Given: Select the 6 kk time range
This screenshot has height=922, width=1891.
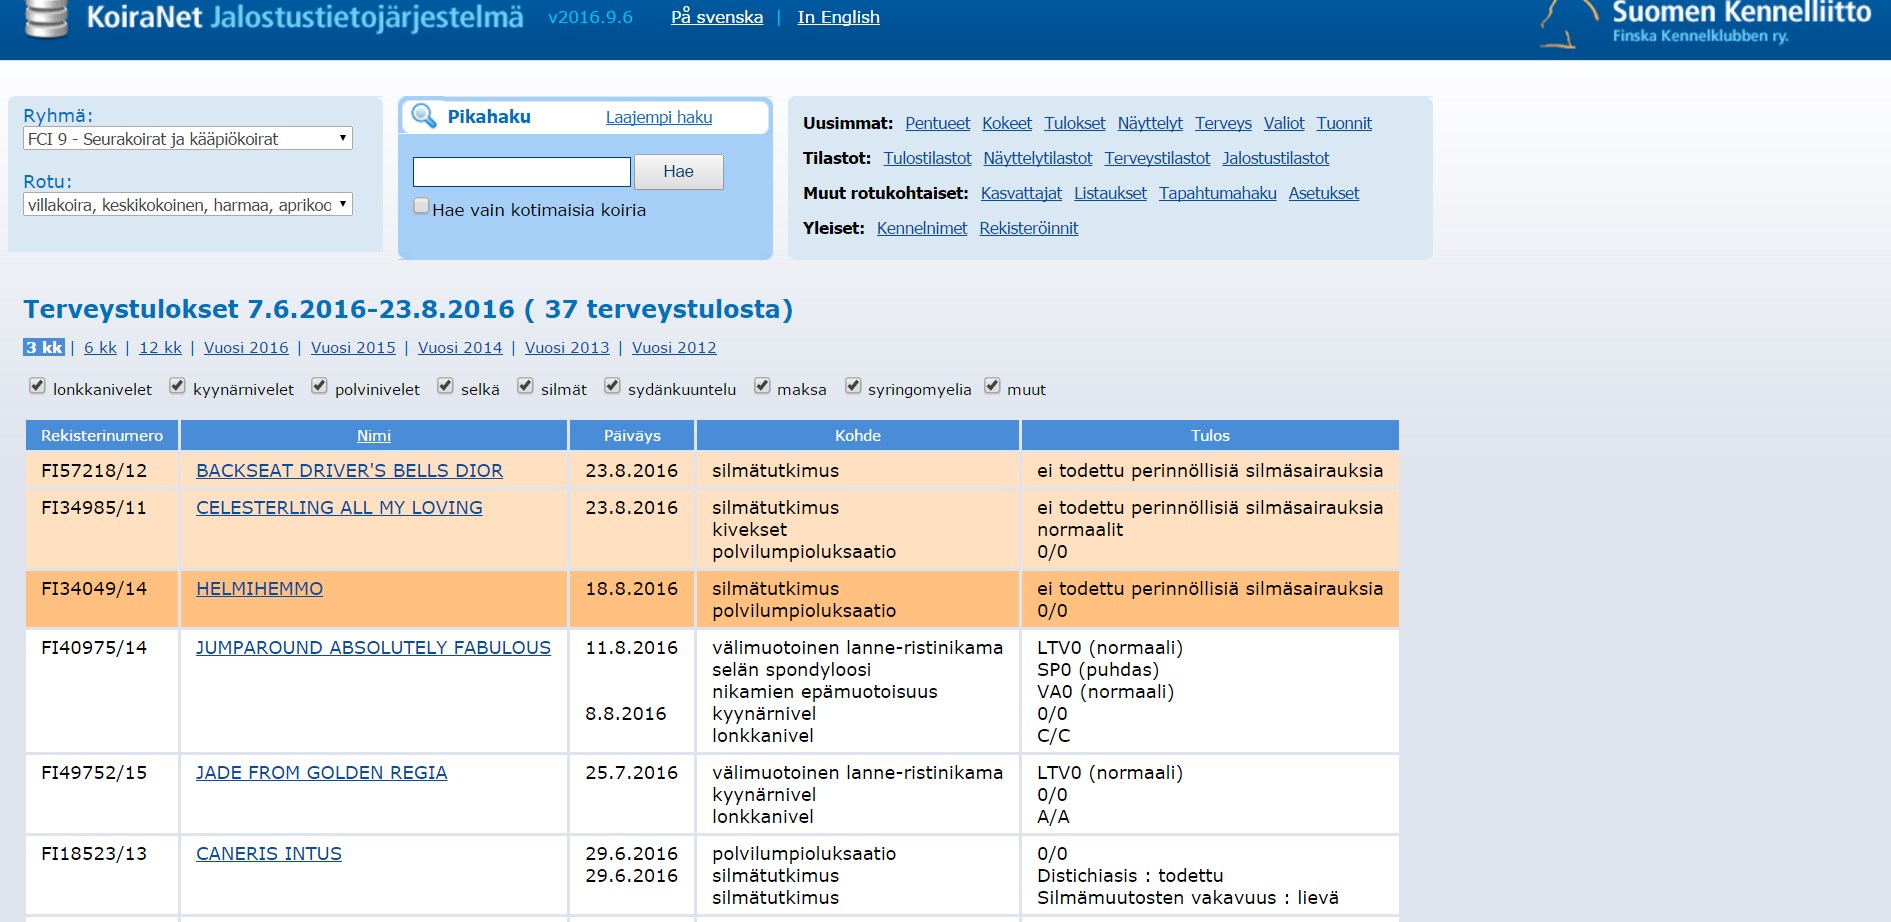Looking at the screenshot, I should point(100,348).
